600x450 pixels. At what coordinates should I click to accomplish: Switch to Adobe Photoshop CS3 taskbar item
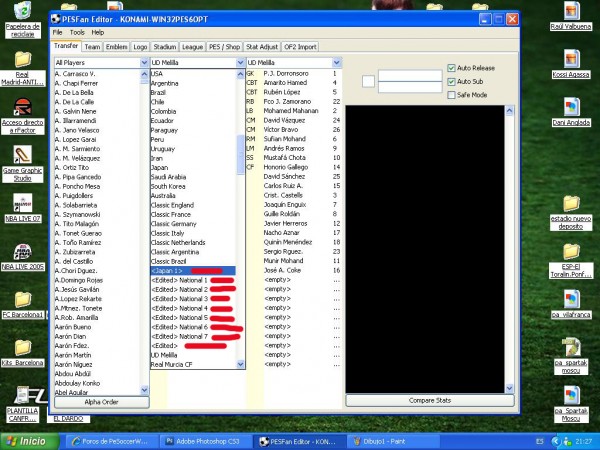pyautogui.click(x=205, y=441)
